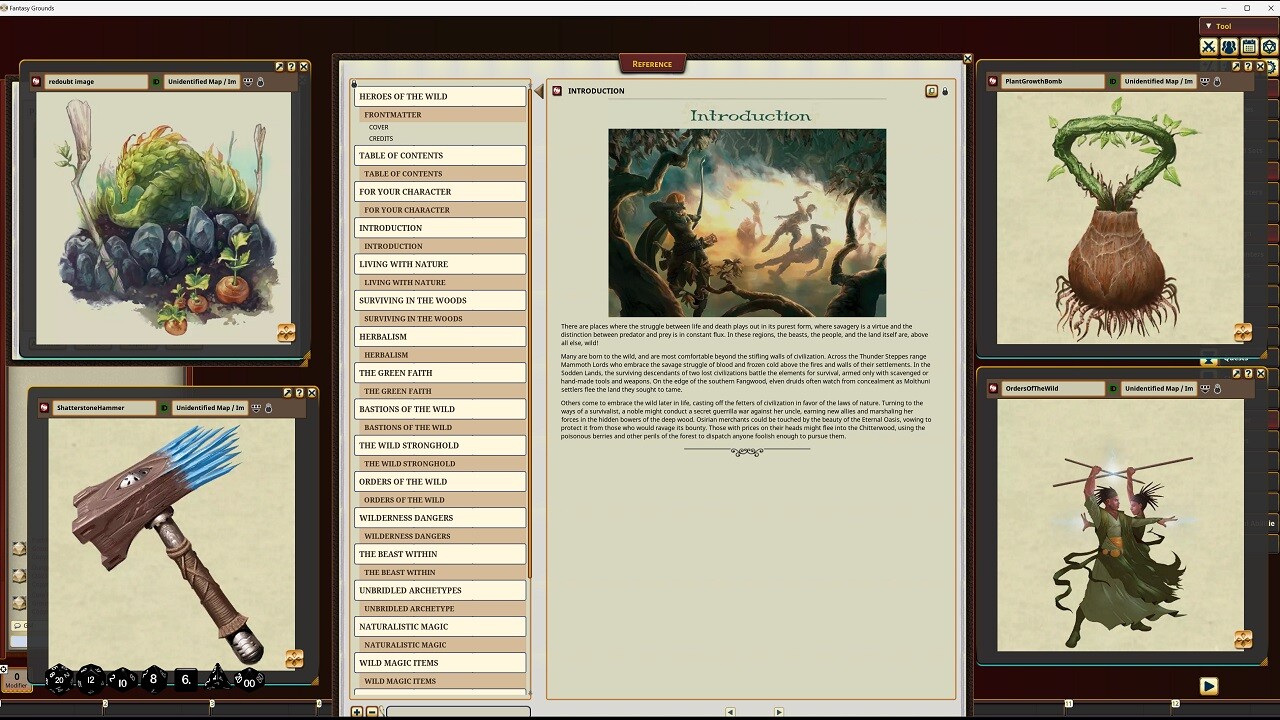1280x720 pixels.
Task: Toggle the lock on the Introduction page
Action: coord(945,91)
